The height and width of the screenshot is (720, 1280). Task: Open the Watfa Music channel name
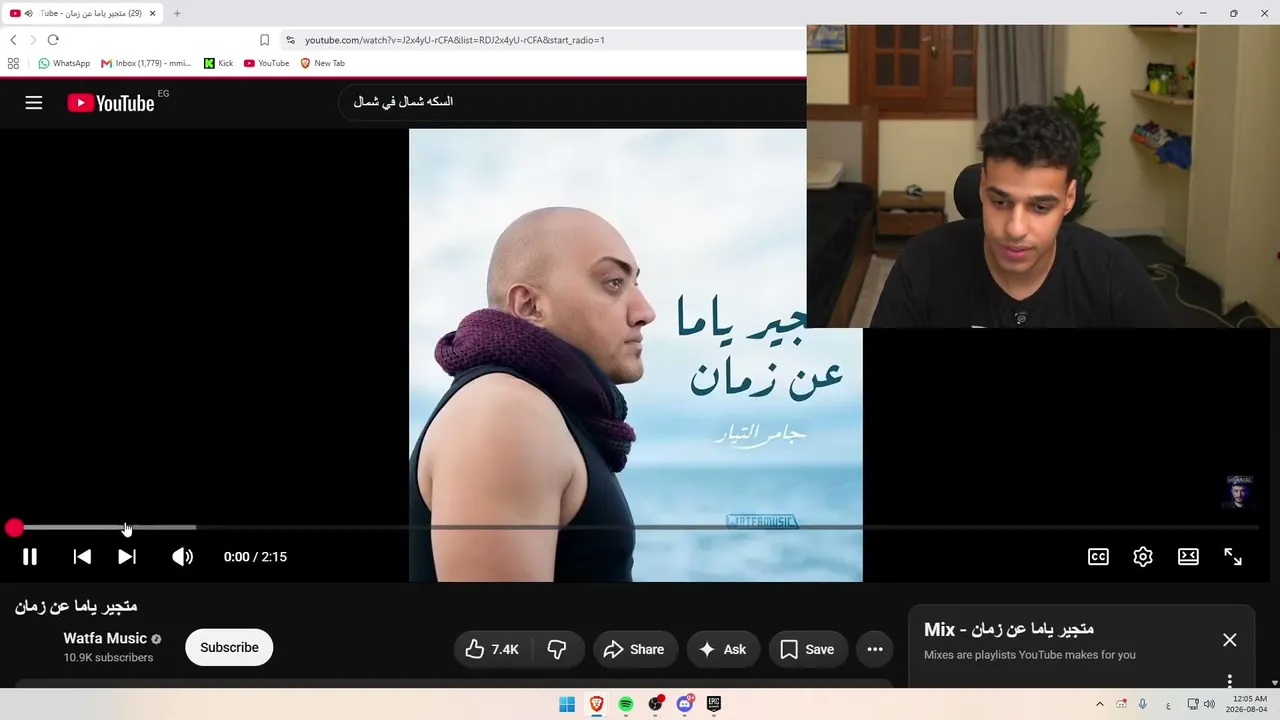(105, 638)
